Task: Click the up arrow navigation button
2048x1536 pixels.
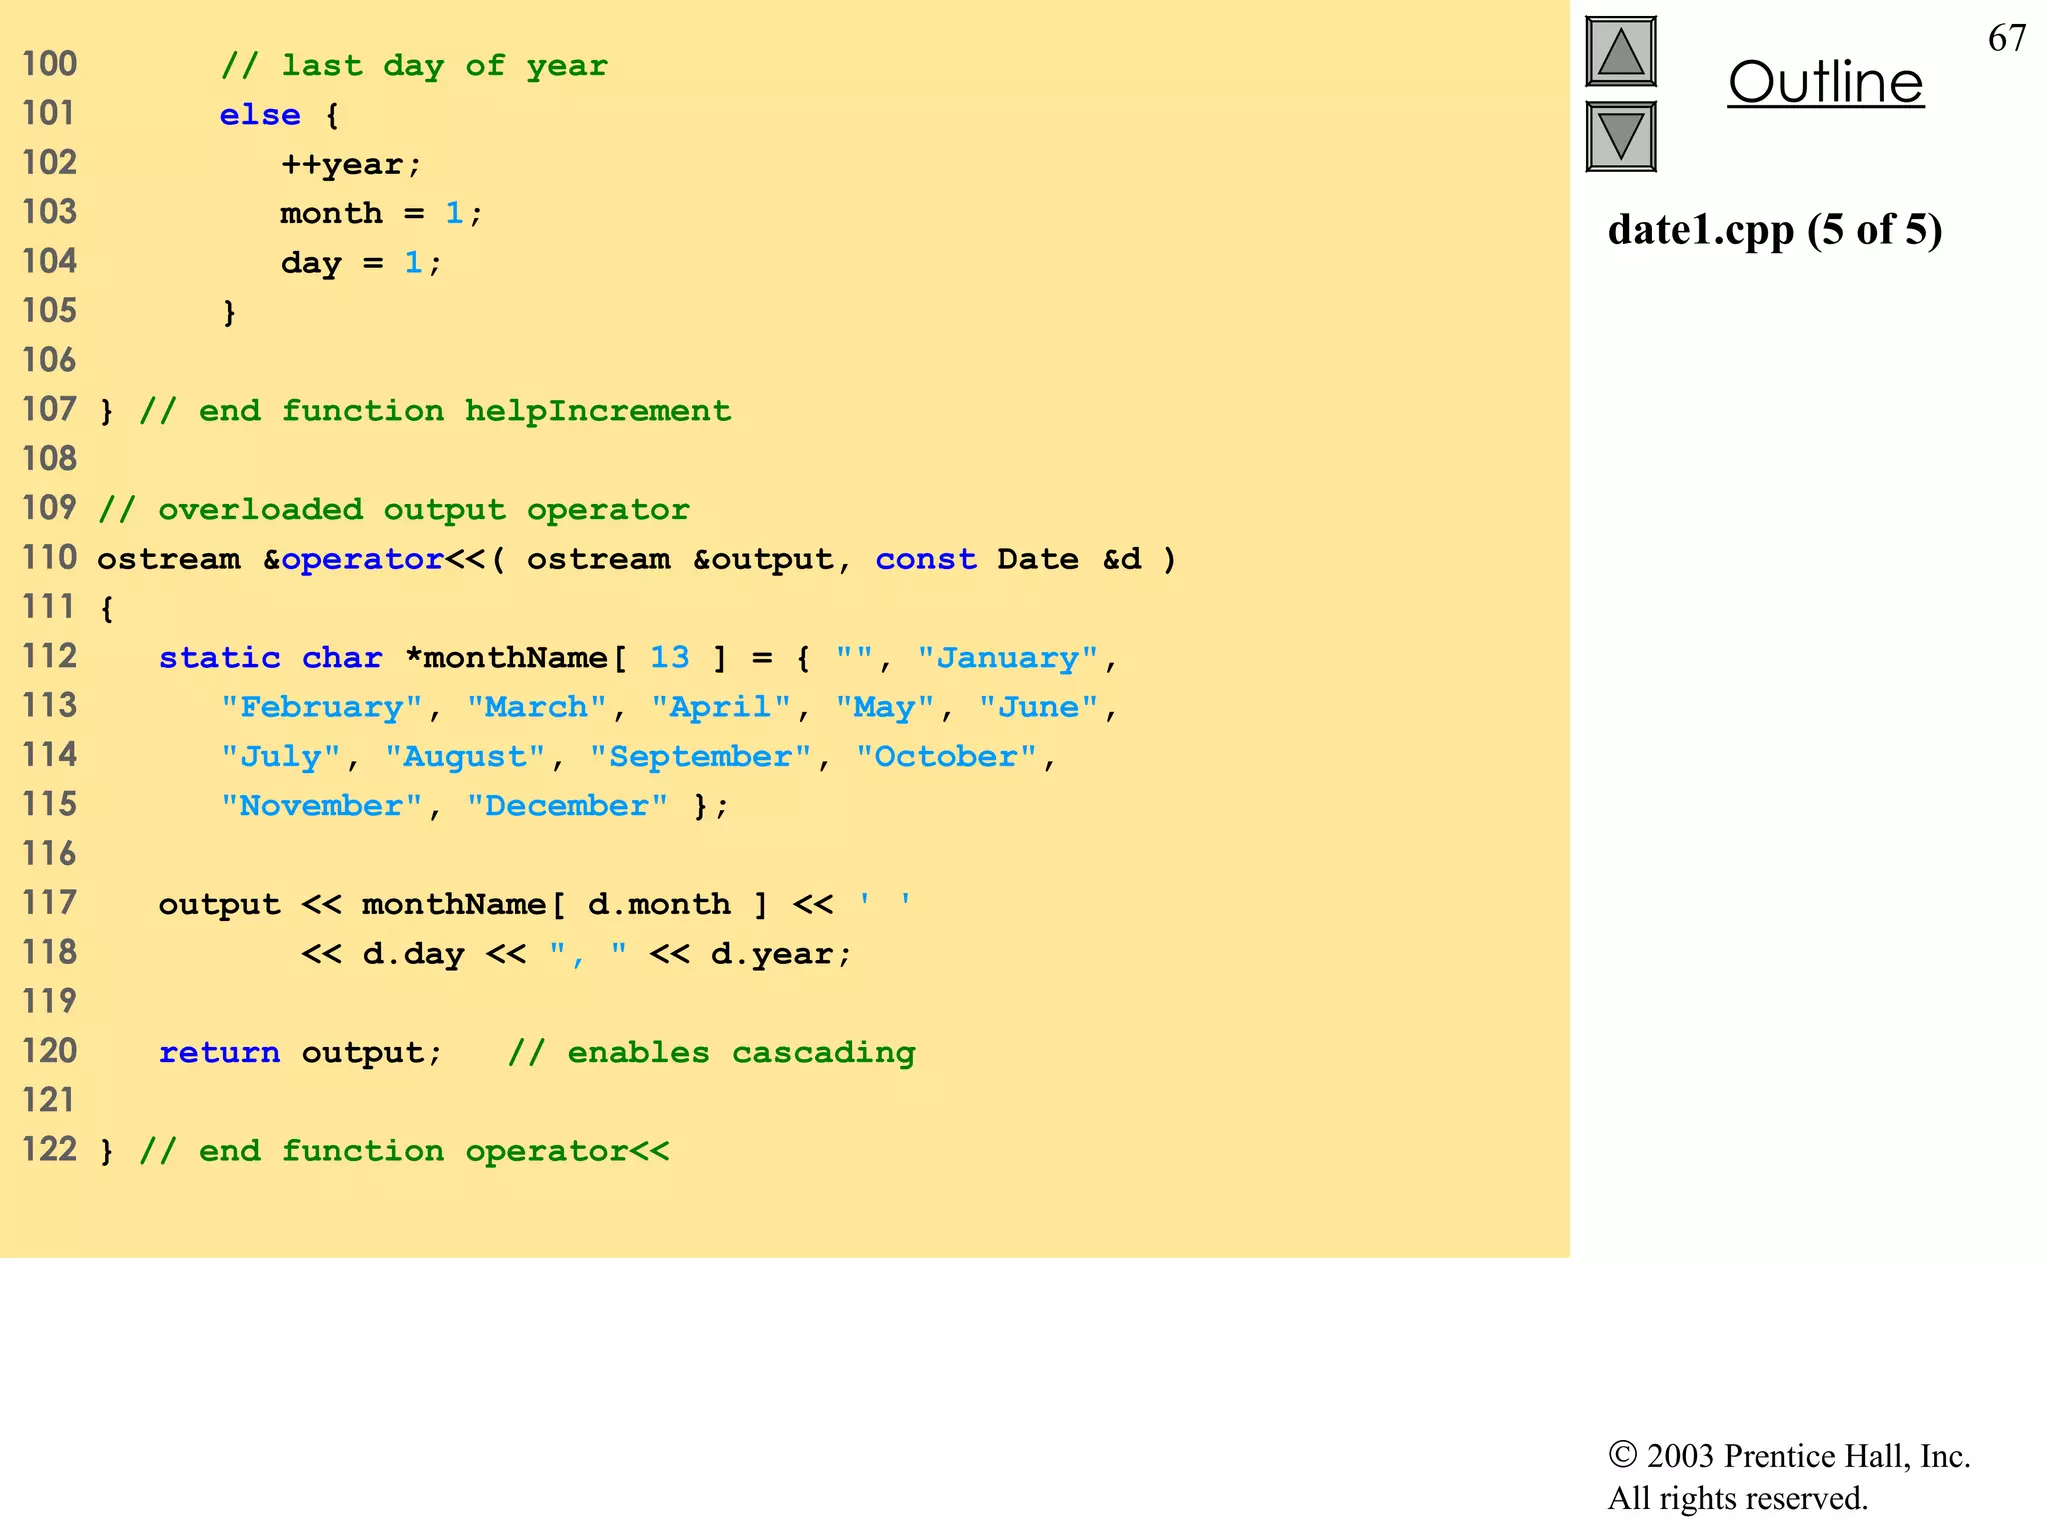Action: click(x=1621, y=52)
